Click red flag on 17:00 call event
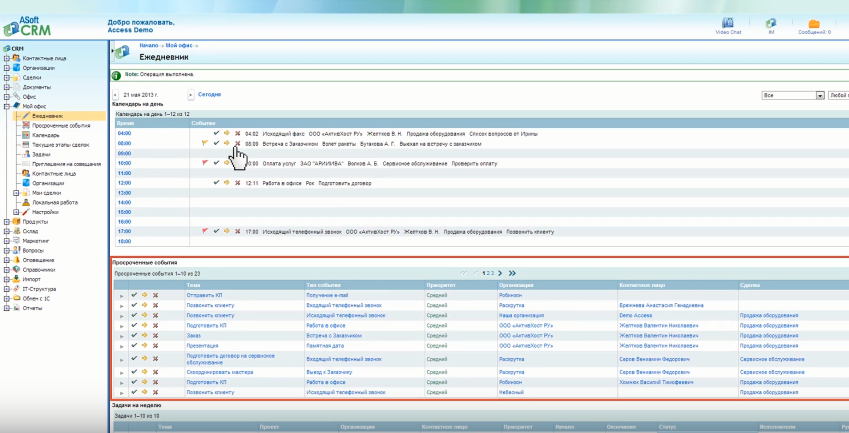This screenshot has height=433, width=849. [205, 231]
